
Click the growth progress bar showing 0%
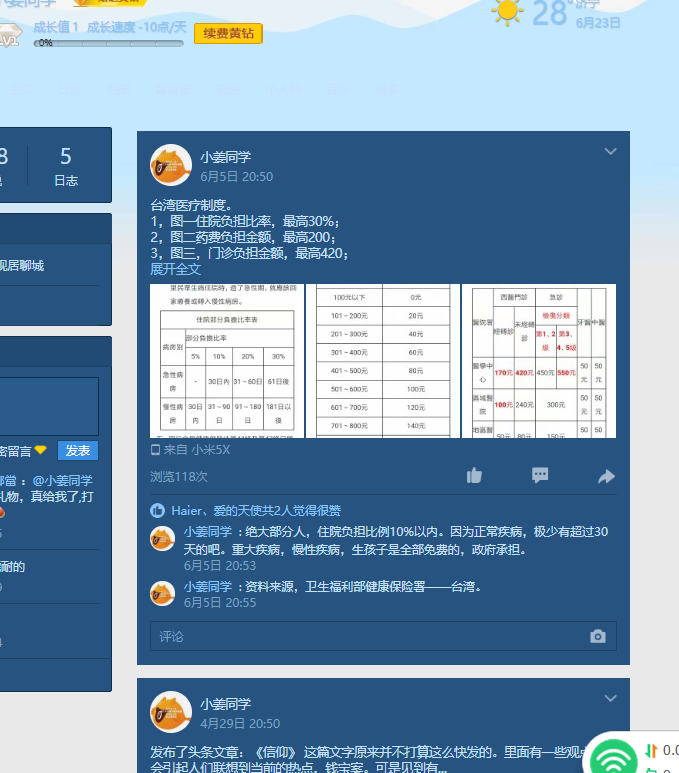(x=108, y=43)
